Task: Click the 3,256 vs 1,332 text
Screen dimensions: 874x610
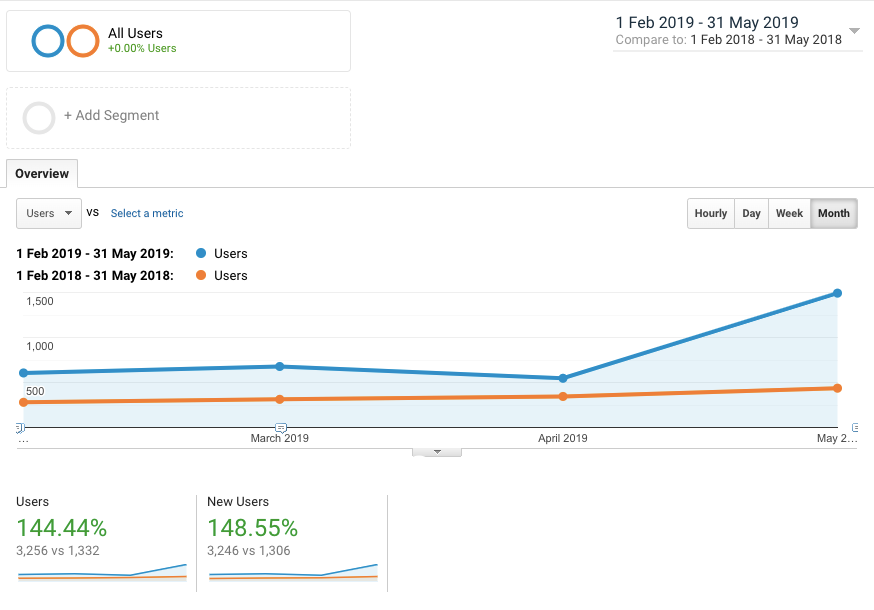Action: [58, 551]
